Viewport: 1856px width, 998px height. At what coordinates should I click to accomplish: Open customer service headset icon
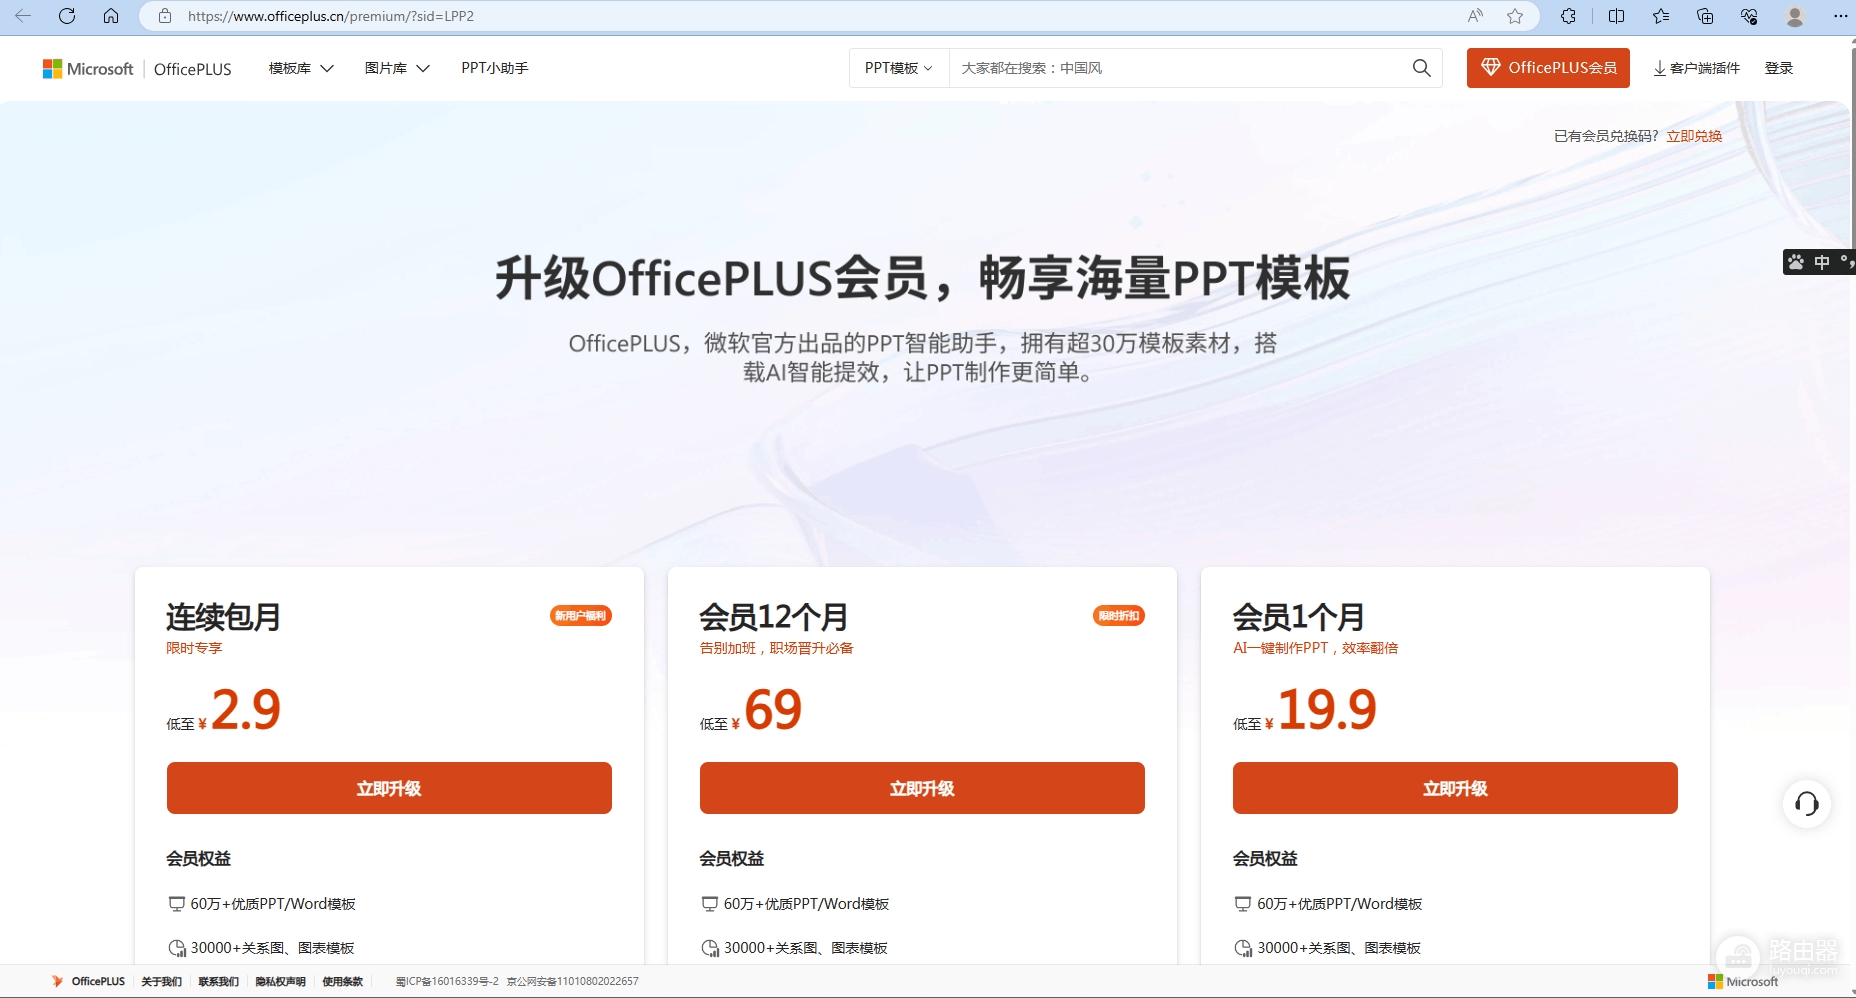click(x=1807, y=804)
